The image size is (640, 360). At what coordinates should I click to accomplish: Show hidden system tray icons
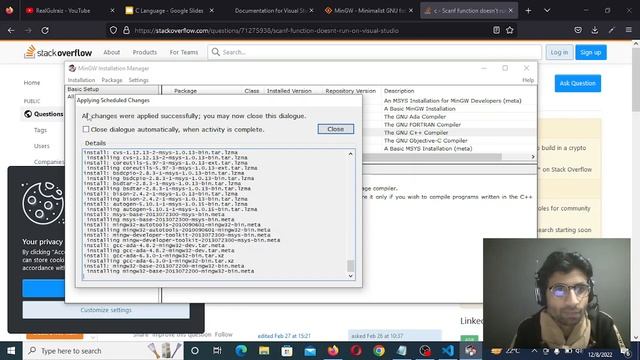click(534, 351)
